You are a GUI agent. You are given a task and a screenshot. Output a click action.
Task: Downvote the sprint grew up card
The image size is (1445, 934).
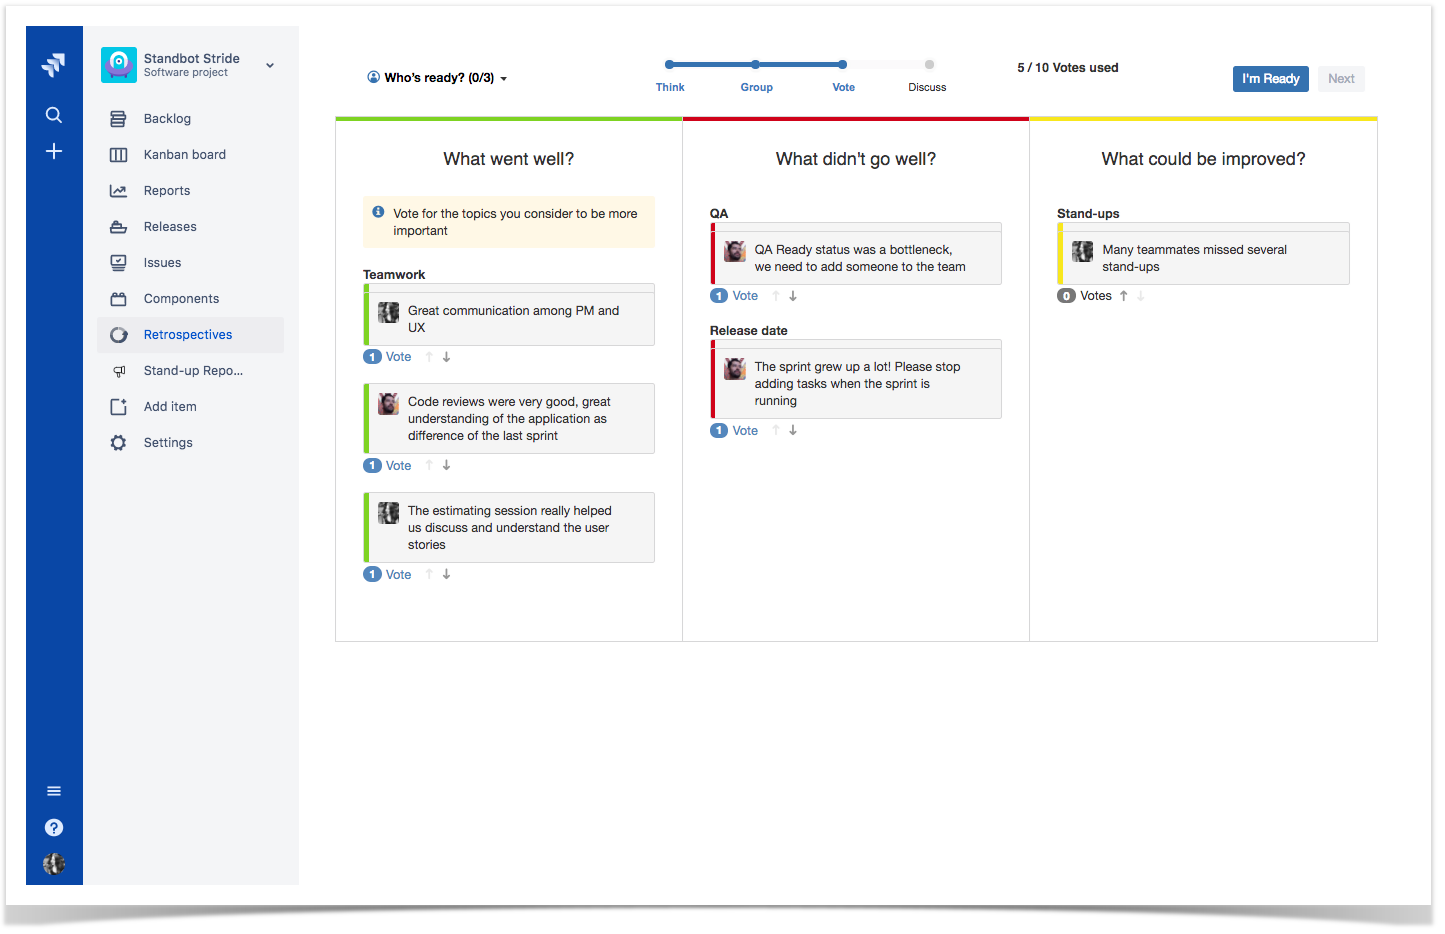[x=793, y=431]
